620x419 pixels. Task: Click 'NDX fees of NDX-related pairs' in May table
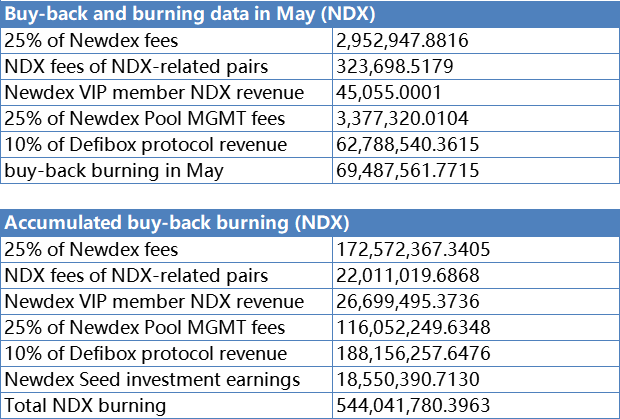136,67
